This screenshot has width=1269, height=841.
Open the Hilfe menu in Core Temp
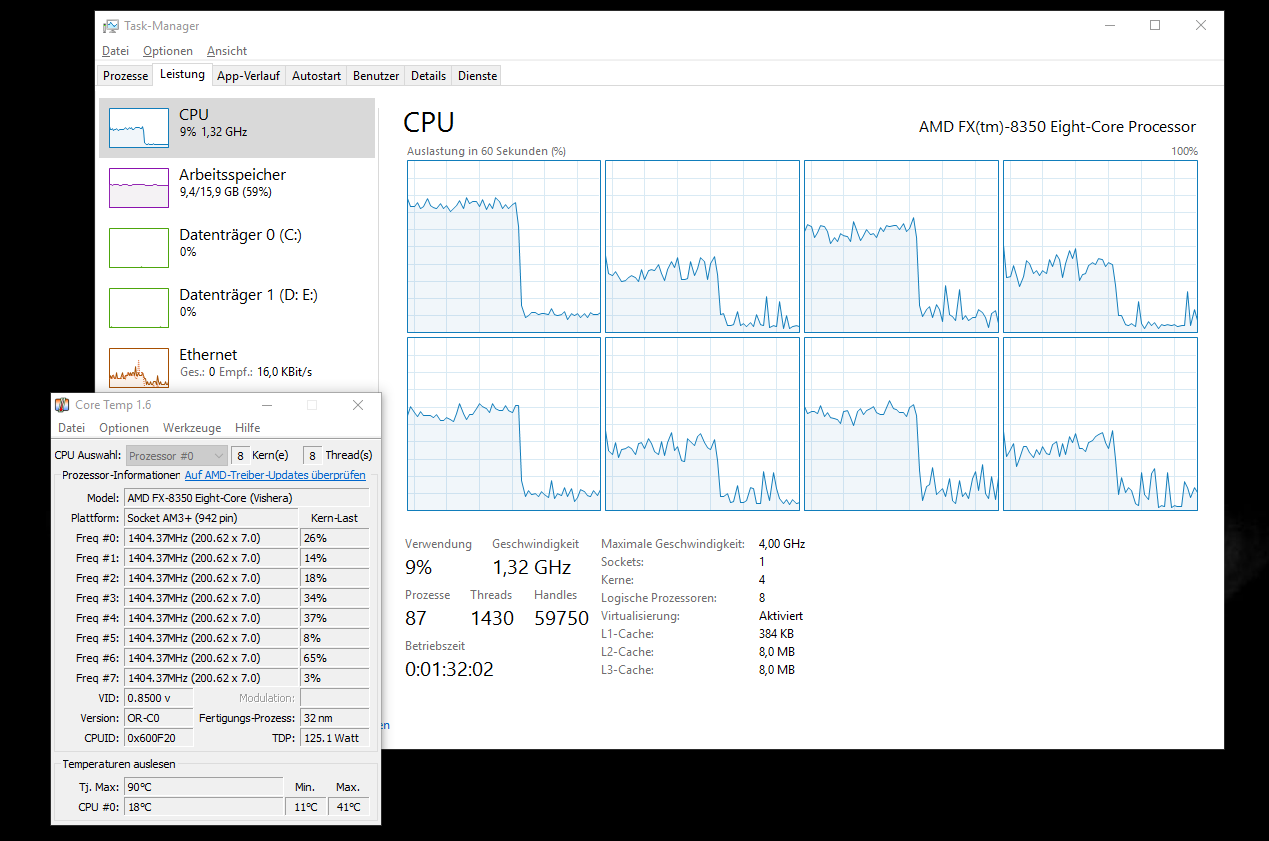tap(247, 428)
